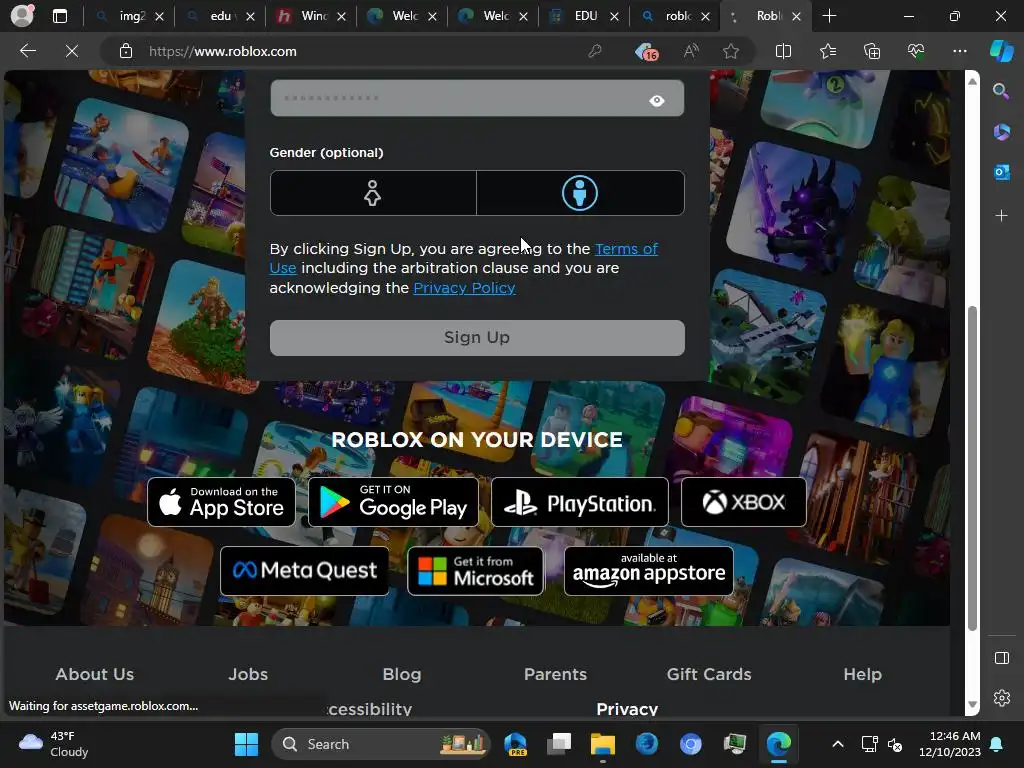Image resolution: width=1024 pixels, height=768 pixels.
Task: Toggle the sidebar panel layout icon
Action: (x=1001, y=658)
